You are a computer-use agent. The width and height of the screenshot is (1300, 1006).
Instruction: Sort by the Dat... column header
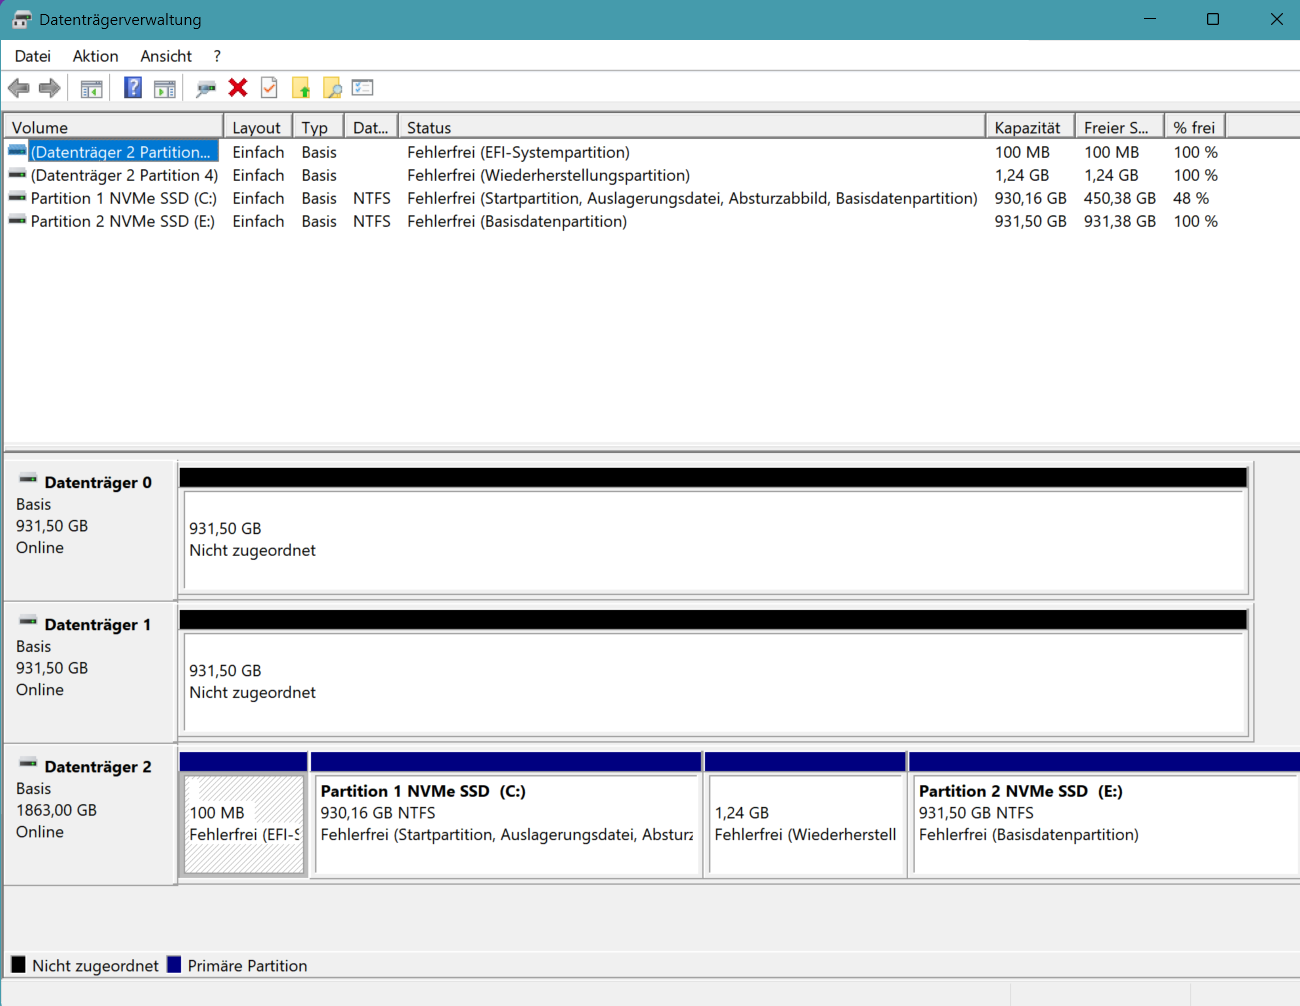pyautogui.click(x=371, y=127)
